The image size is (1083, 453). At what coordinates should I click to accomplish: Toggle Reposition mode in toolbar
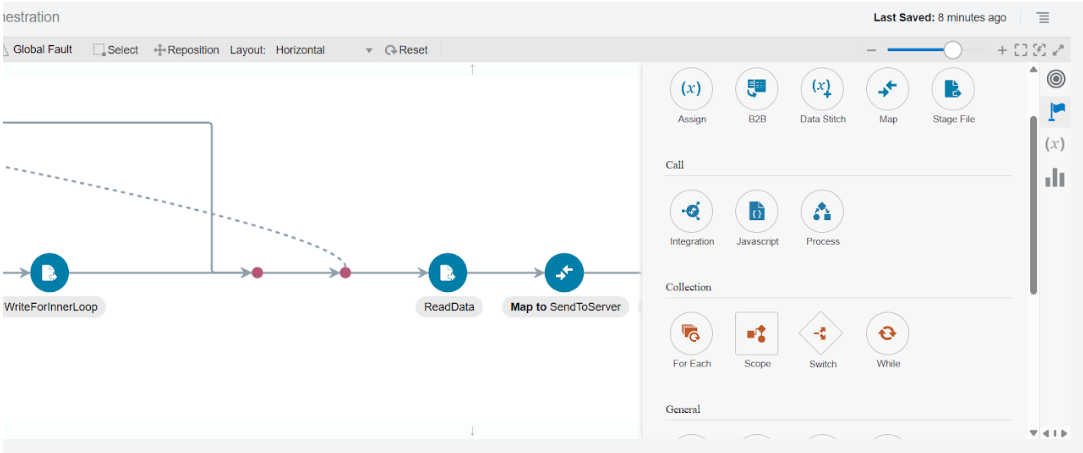[186, 50]
